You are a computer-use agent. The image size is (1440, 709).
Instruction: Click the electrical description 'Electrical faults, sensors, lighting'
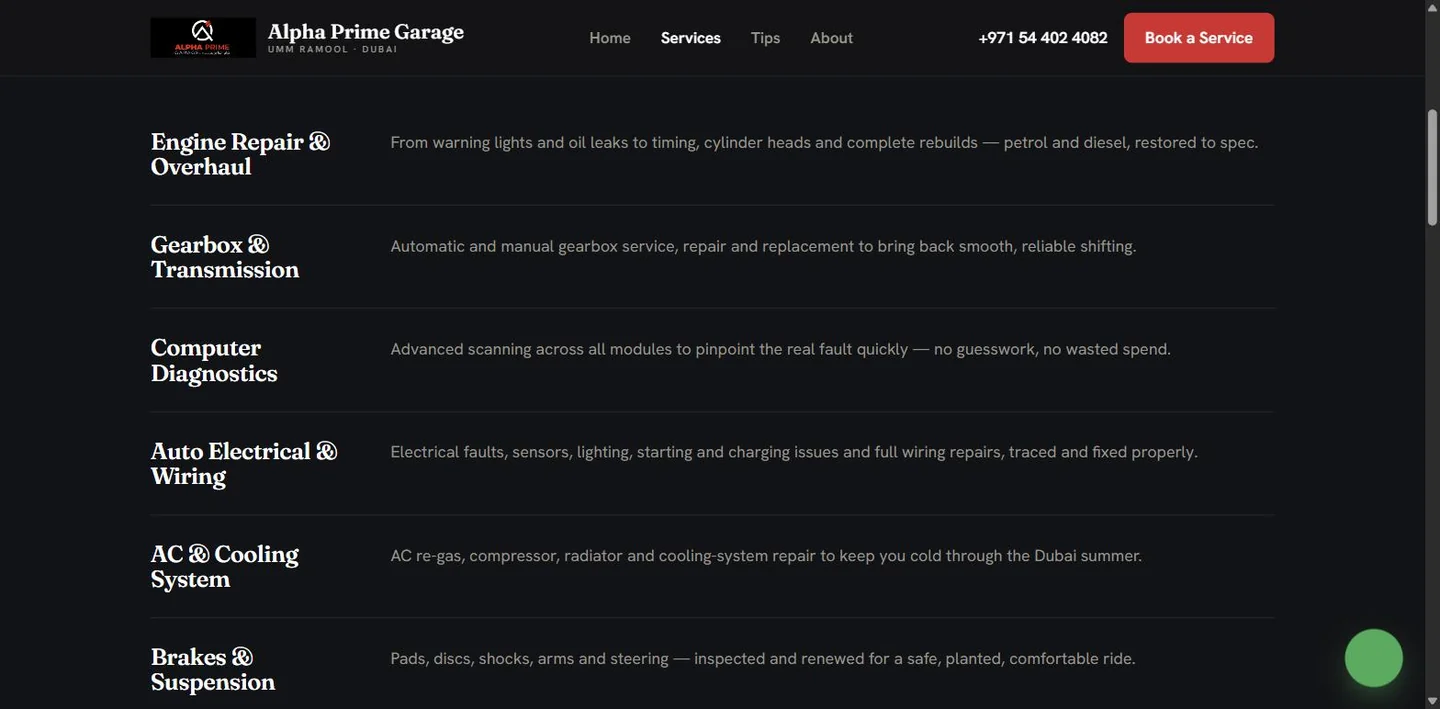click(794, 452)
